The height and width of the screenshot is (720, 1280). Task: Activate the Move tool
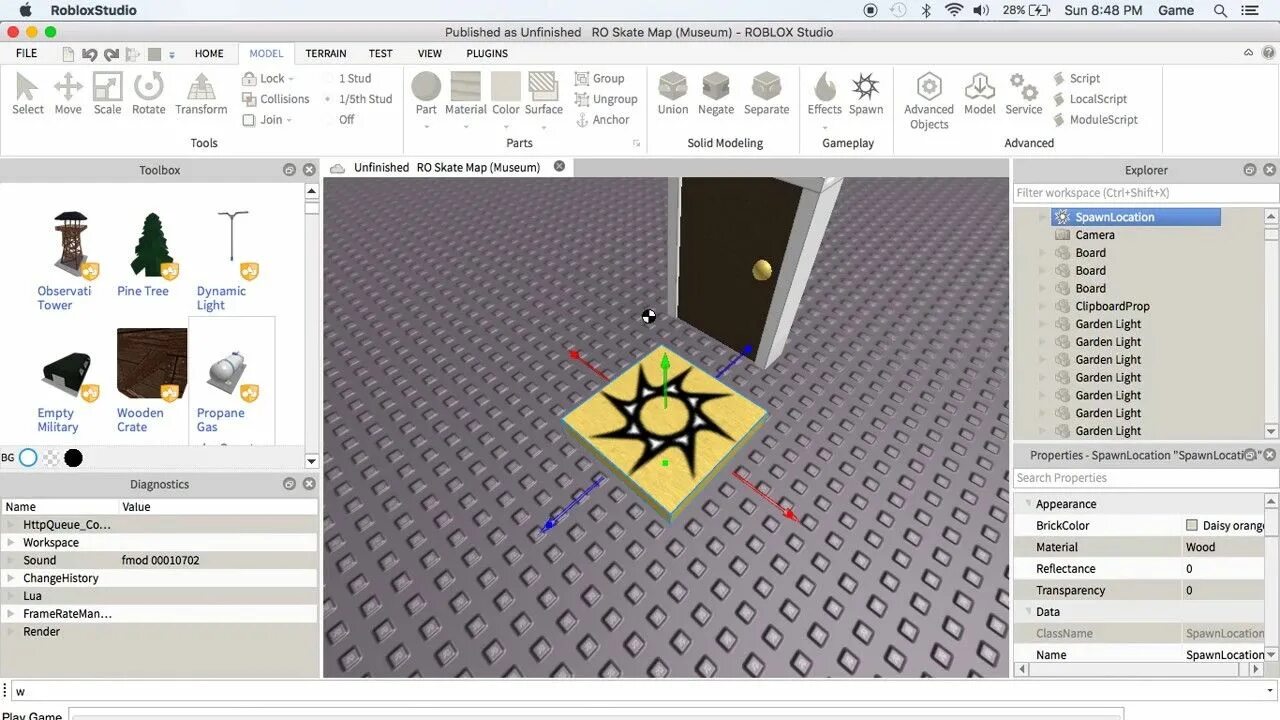point(68,94)
